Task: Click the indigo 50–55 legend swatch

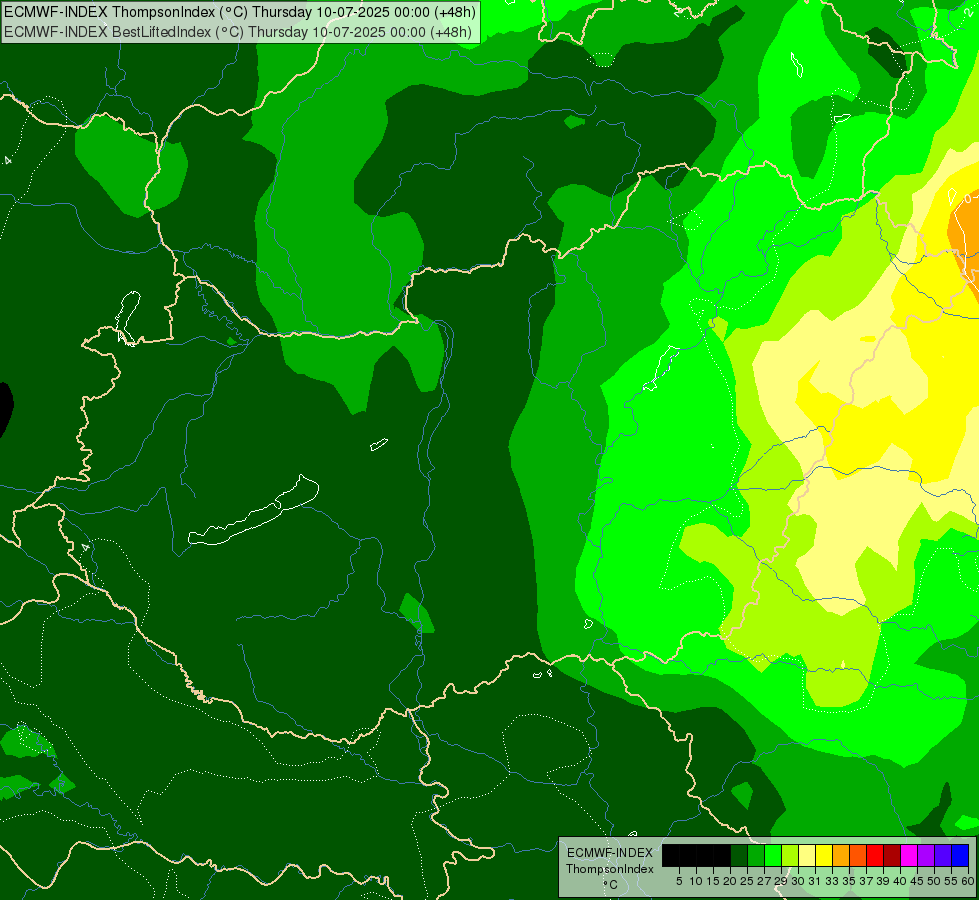Action: [943, 855]
